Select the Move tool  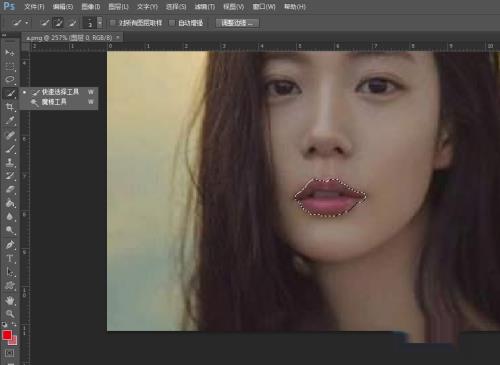10,53
